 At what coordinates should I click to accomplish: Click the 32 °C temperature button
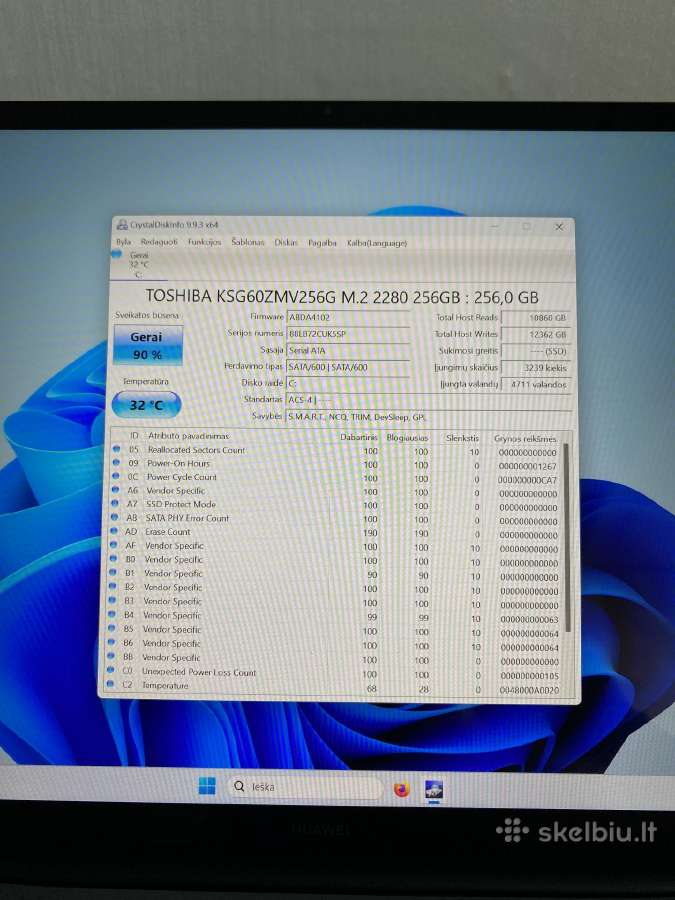coord(146,405)
